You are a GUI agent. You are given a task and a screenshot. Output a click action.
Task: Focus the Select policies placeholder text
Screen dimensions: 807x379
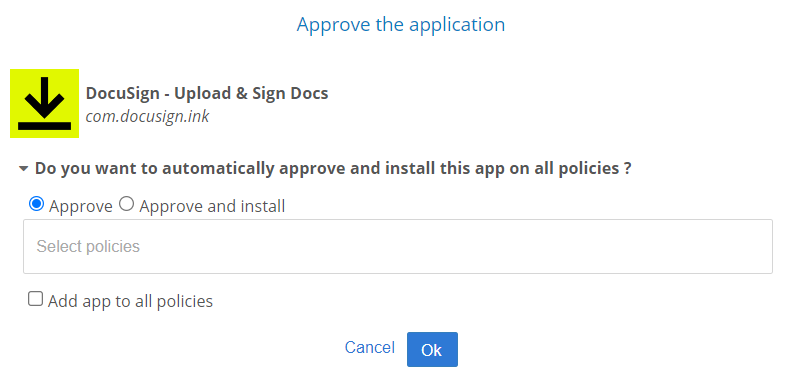88,247
